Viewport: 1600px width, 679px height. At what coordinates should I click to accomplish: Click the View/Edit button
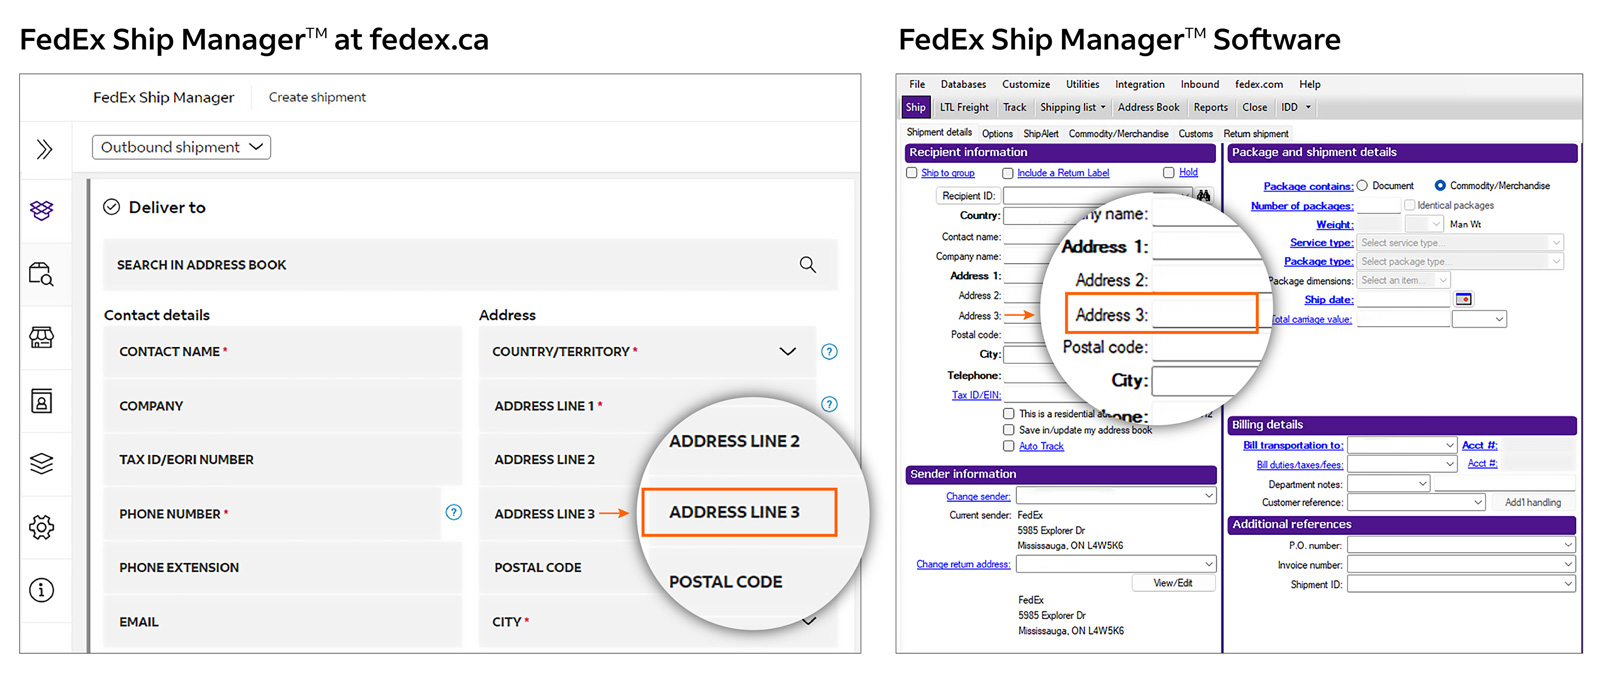coord(1173,583)
